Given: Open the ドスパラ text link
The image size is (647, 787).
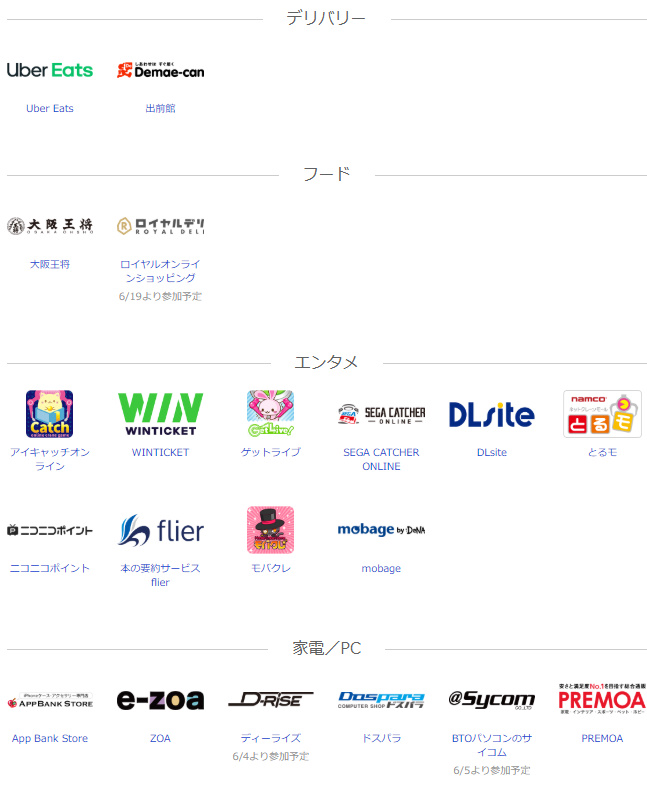Looking at the screenshot, I should pyautogui.click(x=381, y=738).
